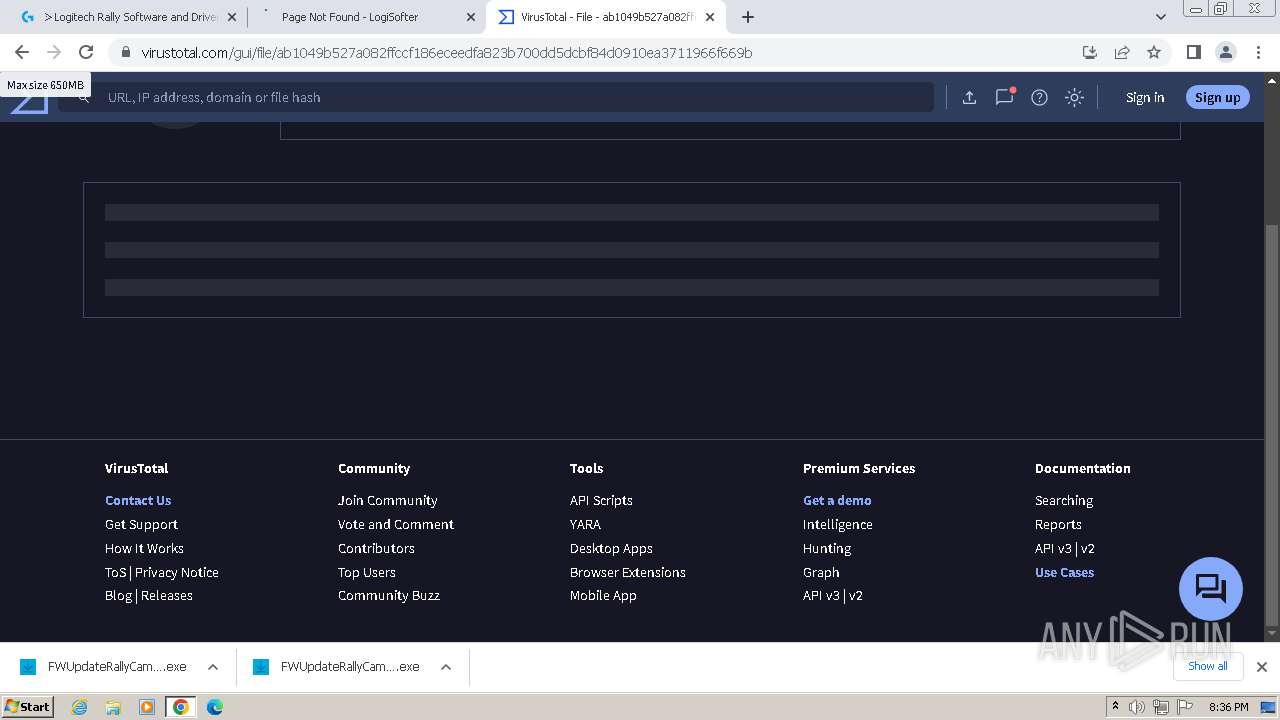
Task: Click the Sign in link
Action: coord(1145,97)
